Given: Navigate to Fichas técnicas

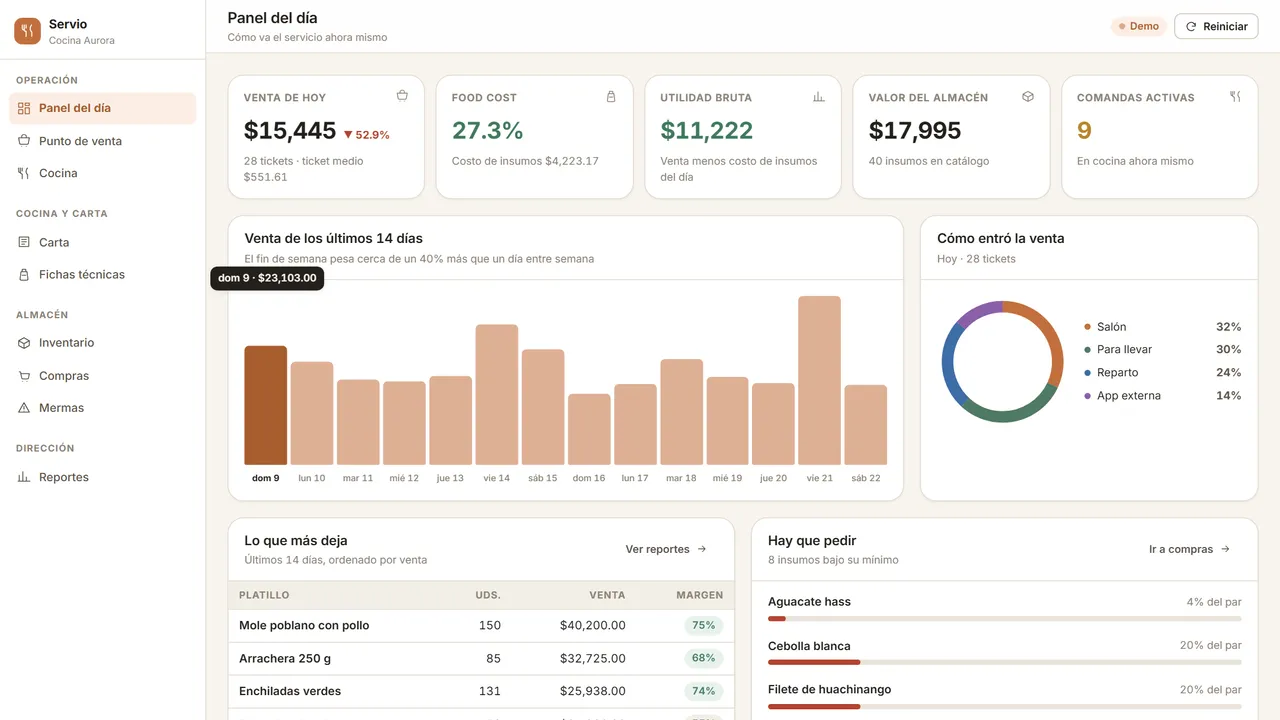Looking at the screenshot, I should (103, 274).
